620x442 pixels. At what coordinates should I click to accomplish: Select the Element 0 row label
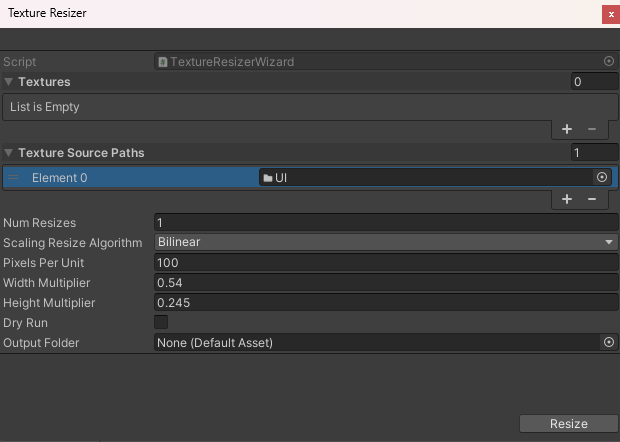tap(59, 178)
